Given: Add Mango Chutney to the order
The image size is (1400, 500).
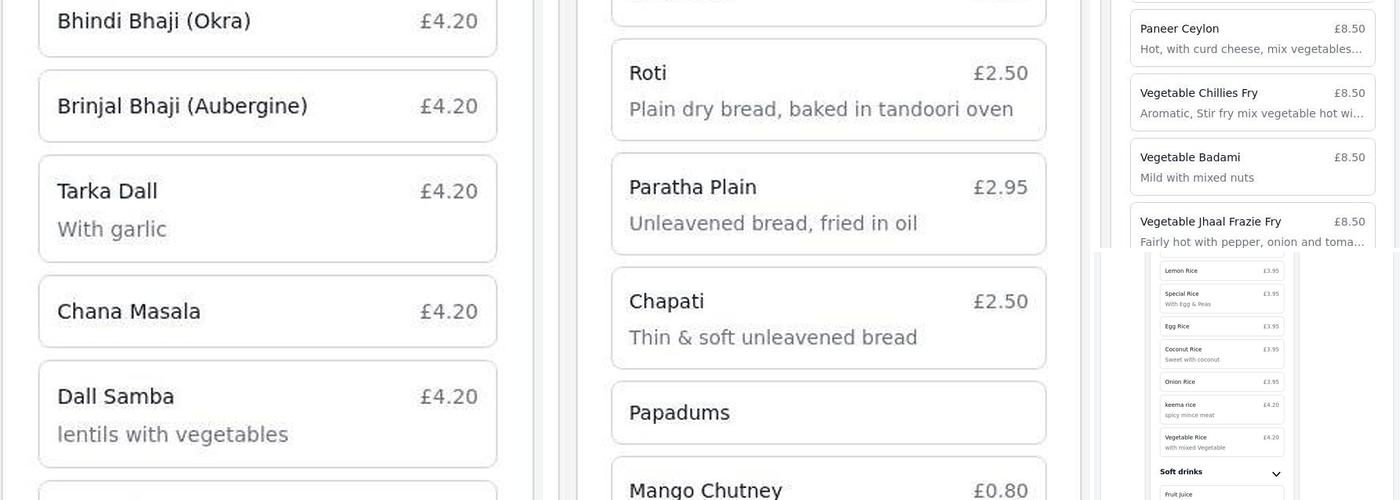Looking at the screenshot, I should [828, 486].
